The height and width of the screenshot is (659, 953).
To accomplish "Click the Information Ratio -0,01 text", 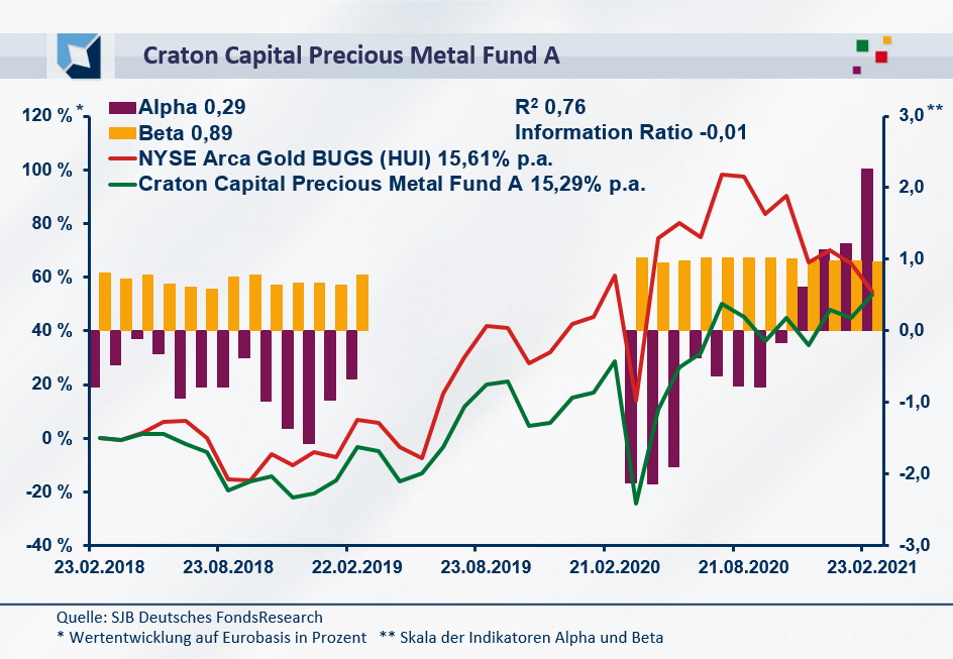I will click(x=631, y=132).
